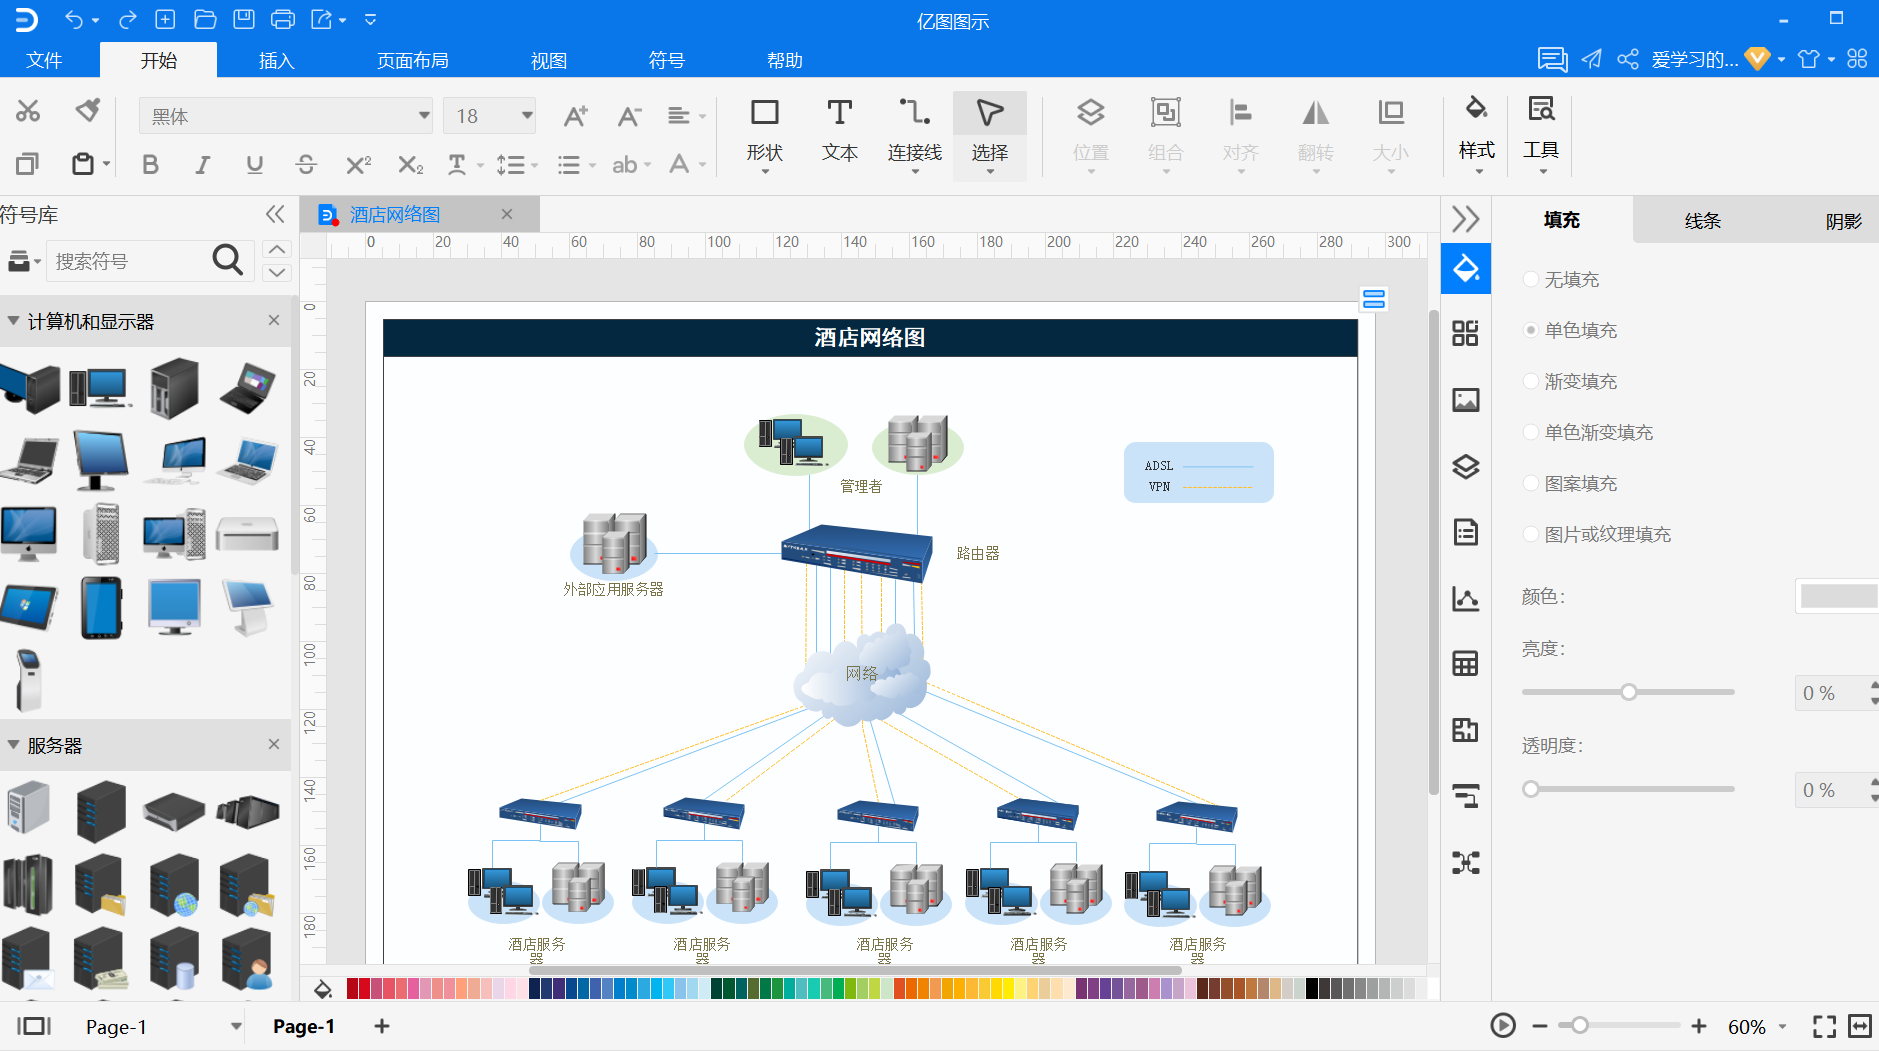Viewport: 1879px width, 1051px height.
Task: Click the full screen fit icon in status bar
Action: (x=1824, y=1026)
